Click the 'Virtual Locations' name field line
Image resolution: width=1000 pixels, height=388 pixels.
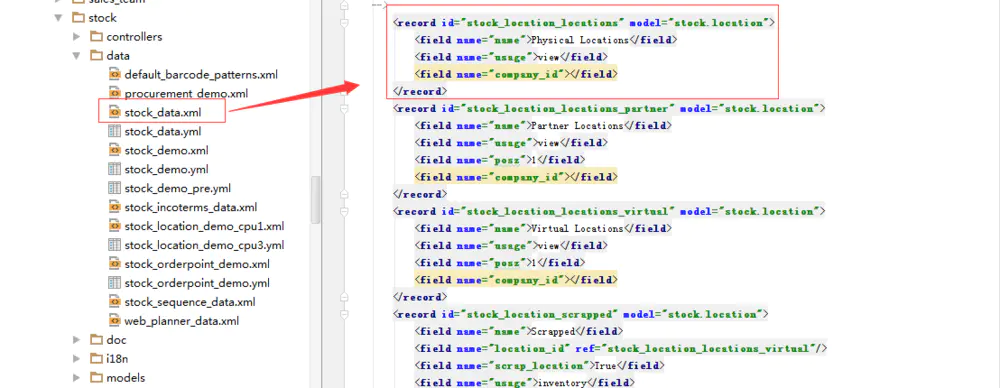(x=543, y=228)
